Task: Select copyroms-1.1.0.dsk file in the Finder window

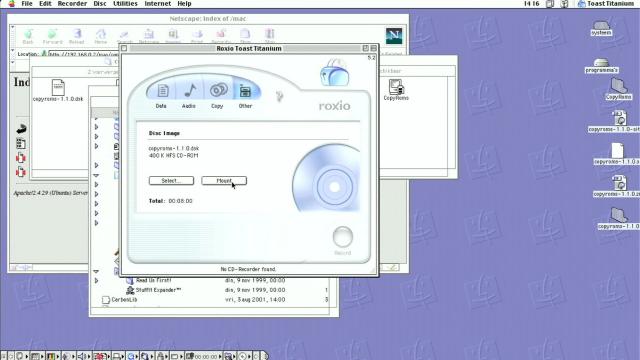Action: tap(58, 91)
